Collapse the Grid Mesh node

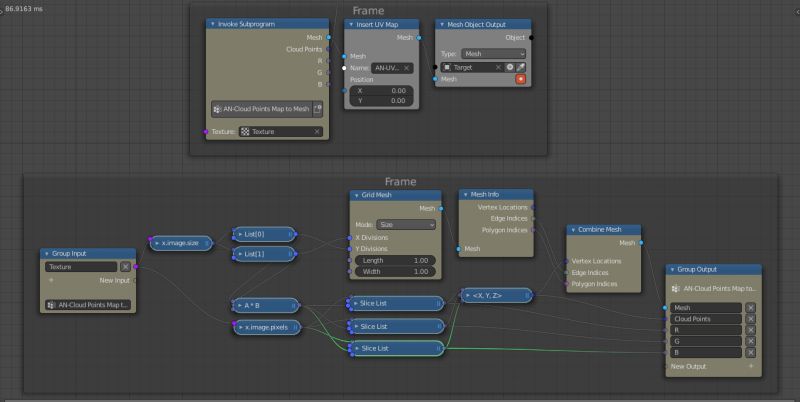coord(356,195)
